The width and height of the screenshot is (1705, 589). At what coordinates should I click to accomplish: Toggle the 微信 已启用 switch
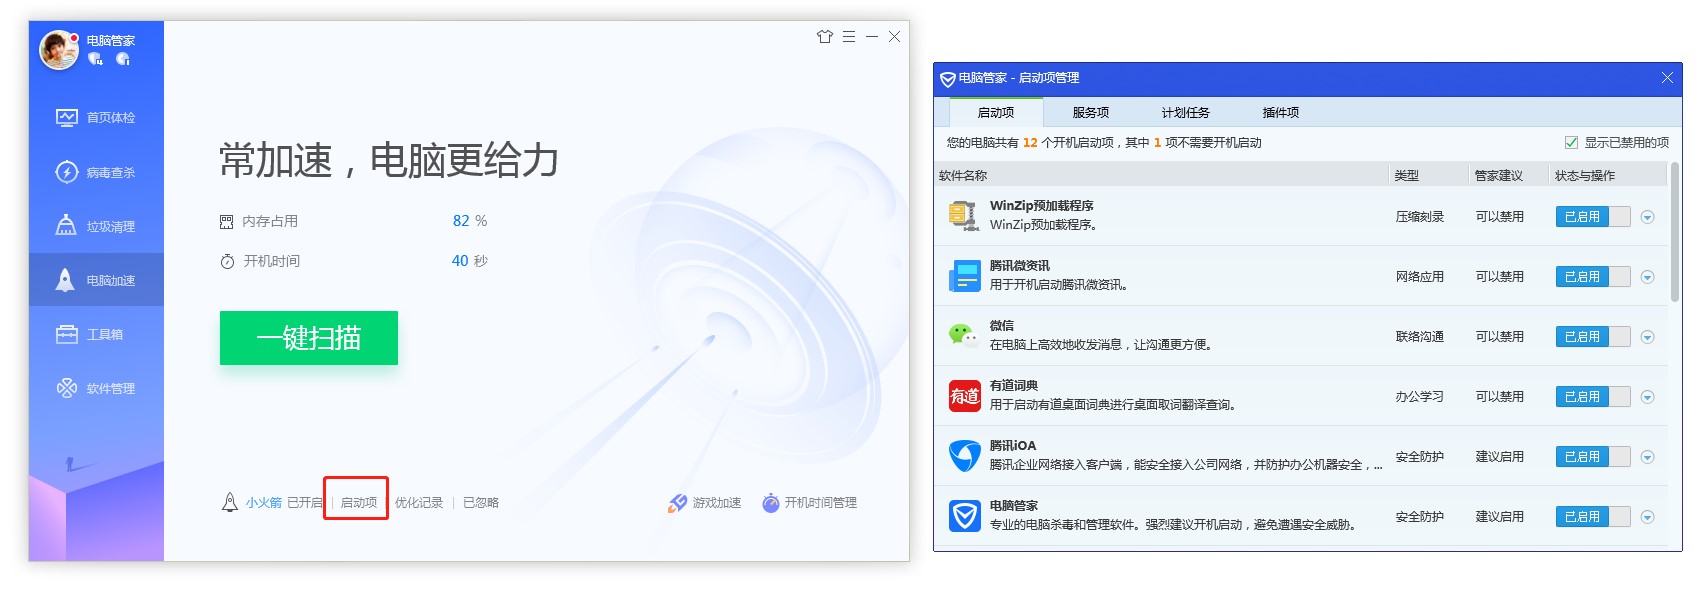coord(1593,337)
